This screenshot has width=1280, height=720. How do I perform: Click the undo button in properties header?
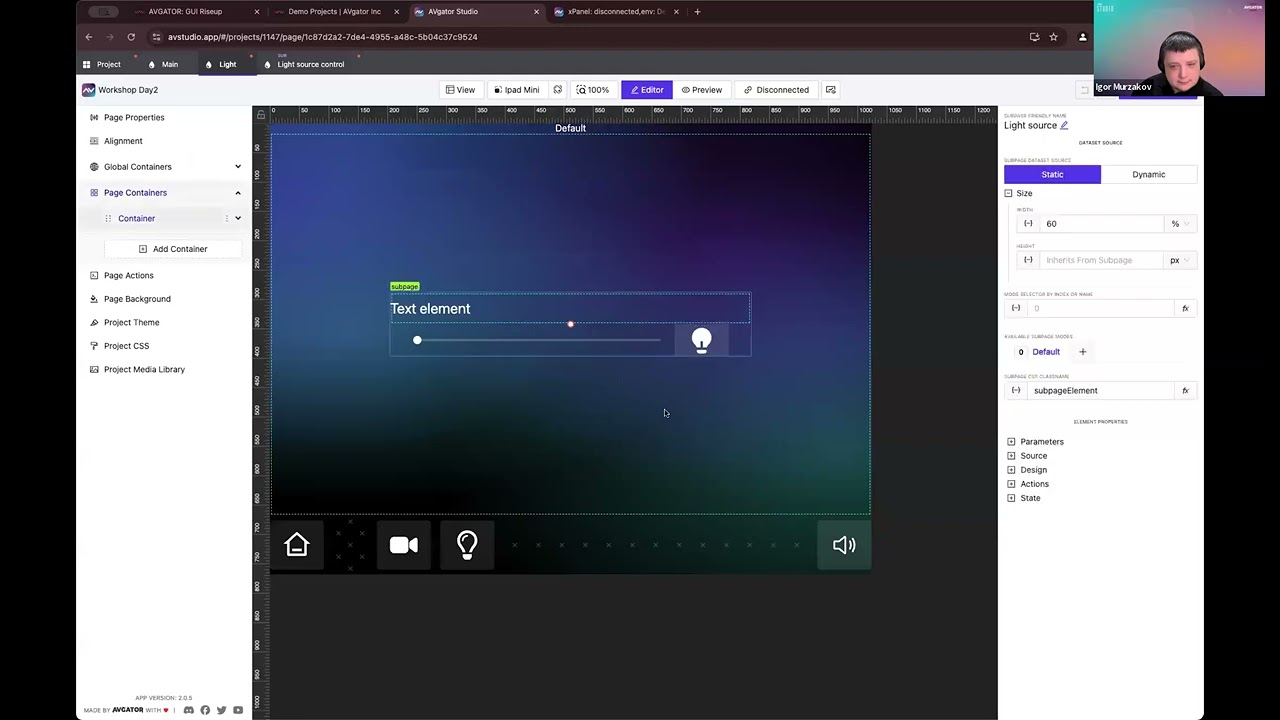(1084, 90)
